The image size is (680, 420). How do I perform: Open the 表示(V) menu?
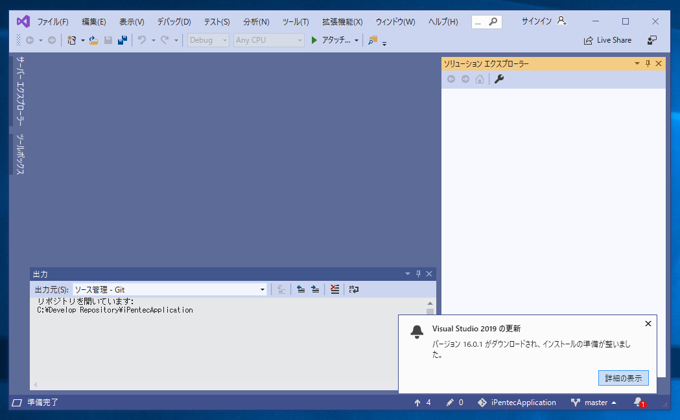coord(131,22)
